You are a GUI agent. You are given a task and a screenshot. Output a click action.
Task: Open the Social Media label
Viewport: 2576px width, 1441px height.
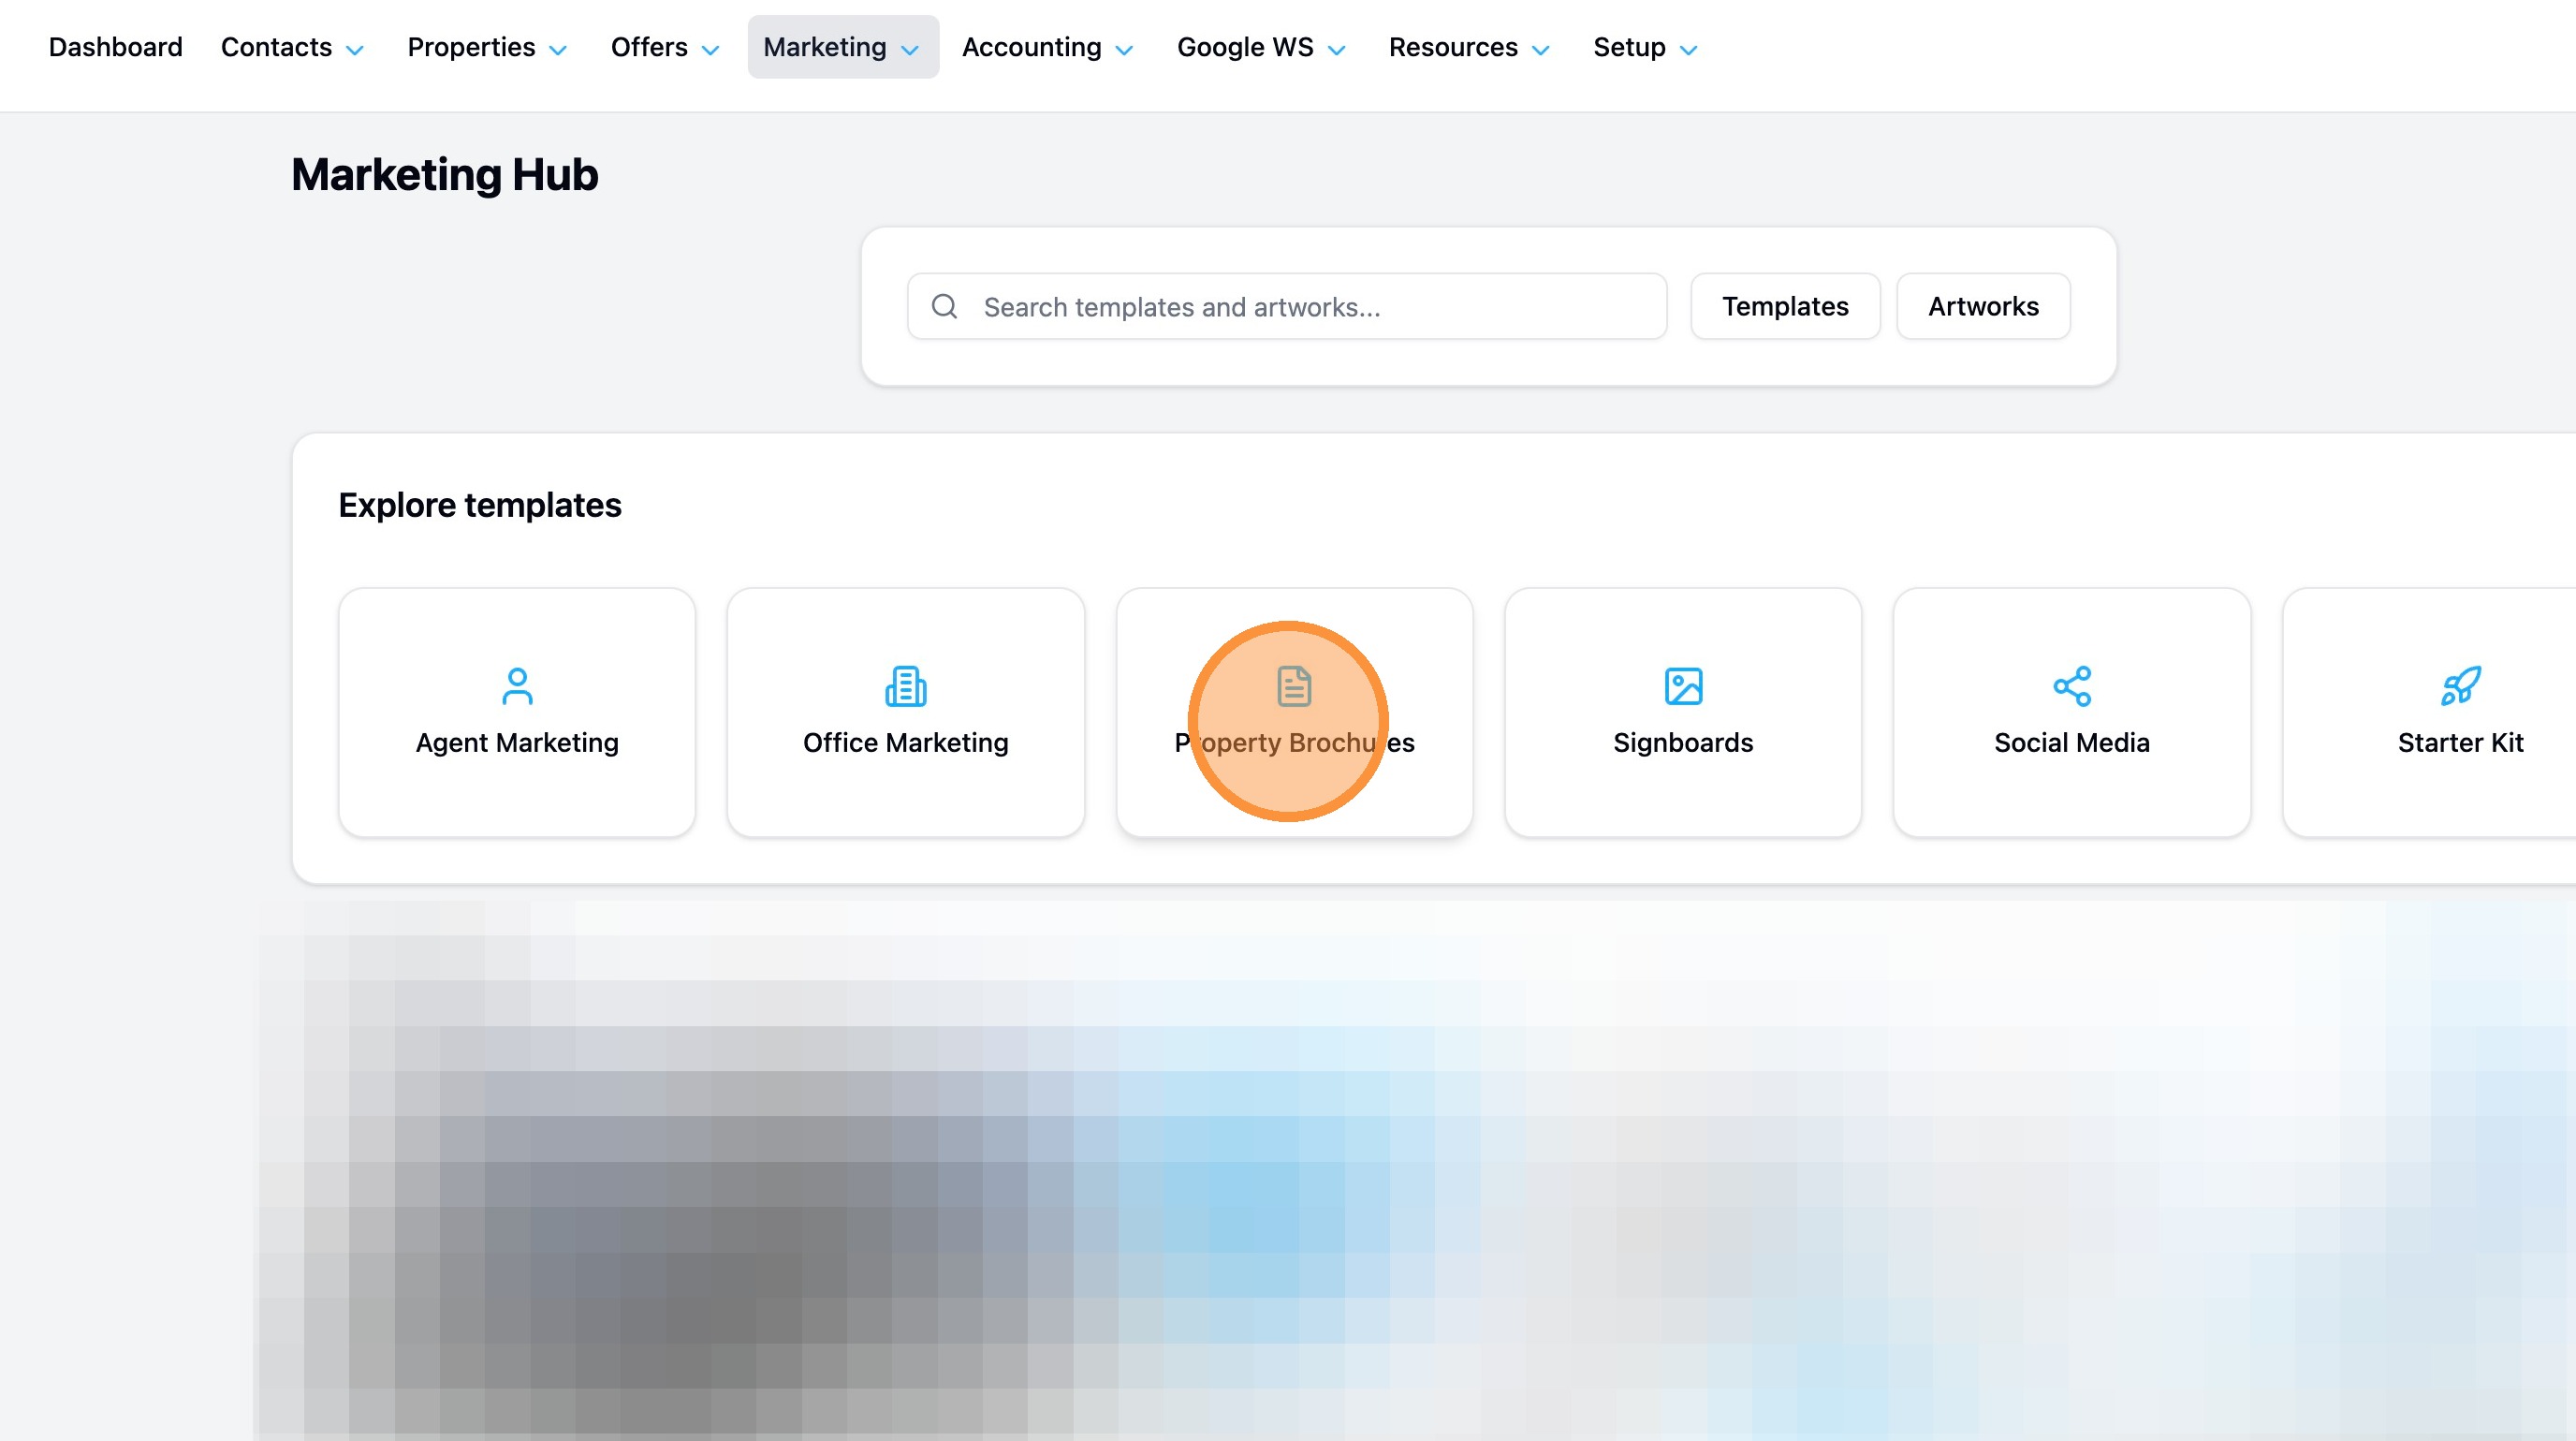coord(2072,742)
